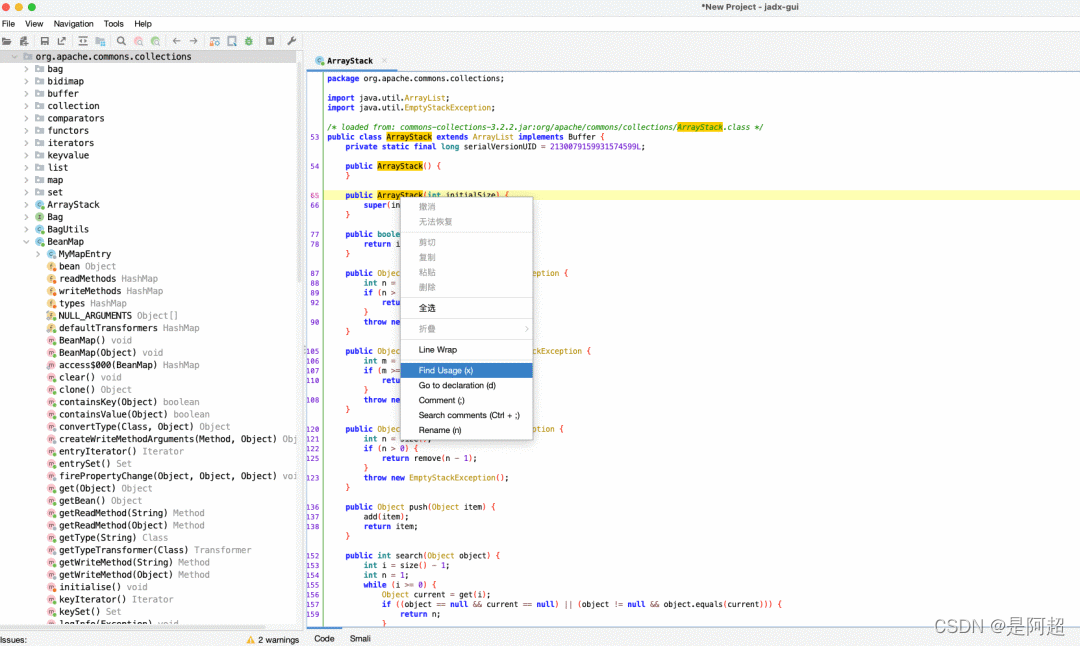Image resolution: width=1080 pixels, height=646 pixels.
Task: Click the field icon beside readMethods
Action: tap(51, 279)
